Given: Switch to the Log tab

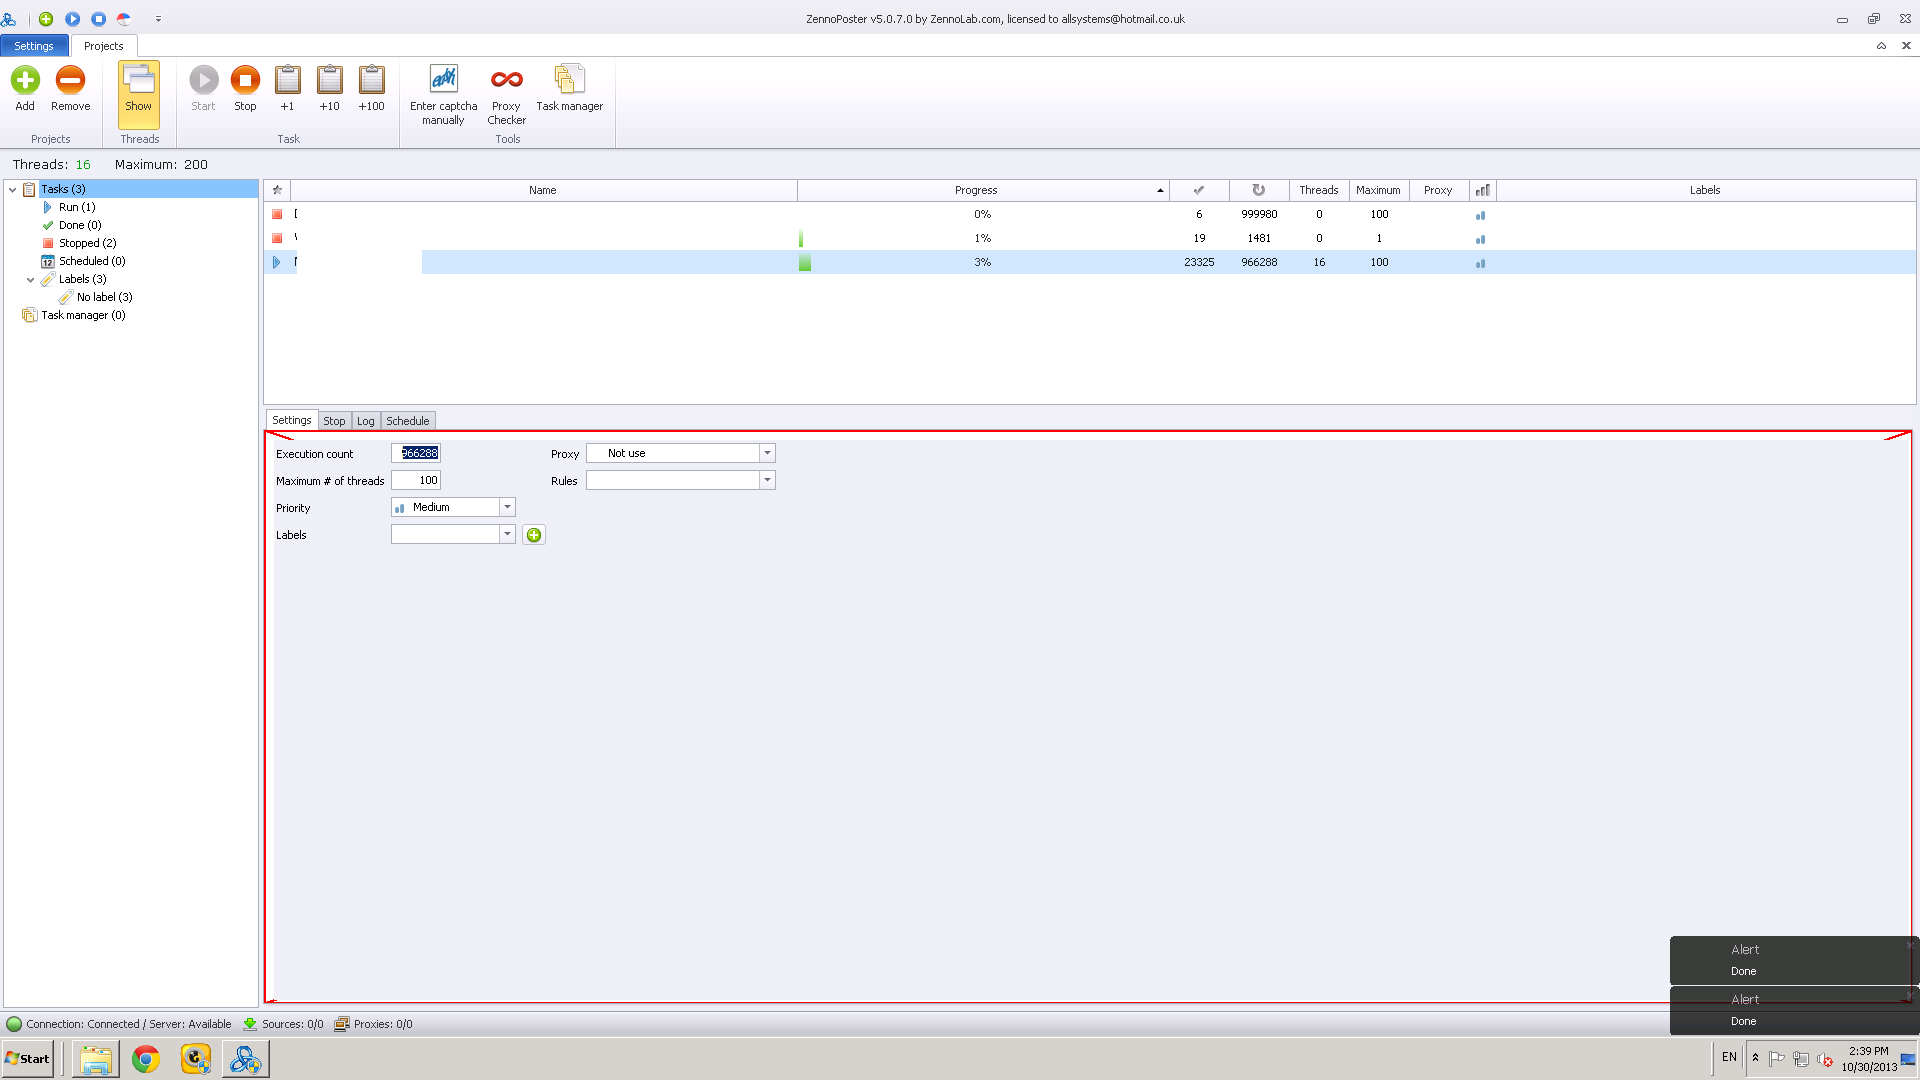Looking at the screenshot, I should [365, 421].
